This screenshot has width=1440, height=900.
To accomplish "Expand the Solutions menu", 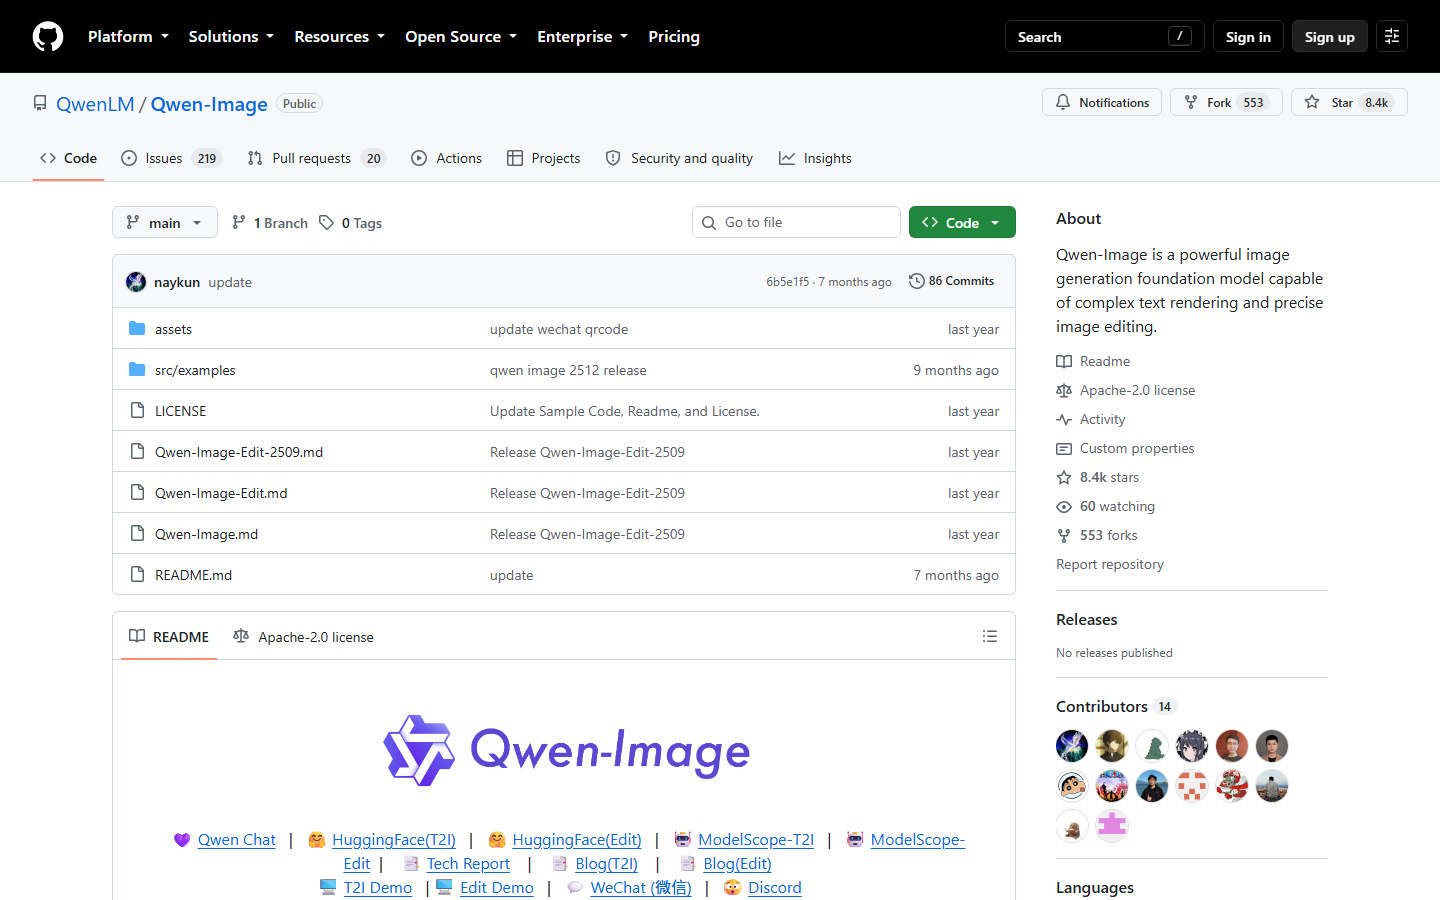I will pos(231,36).
